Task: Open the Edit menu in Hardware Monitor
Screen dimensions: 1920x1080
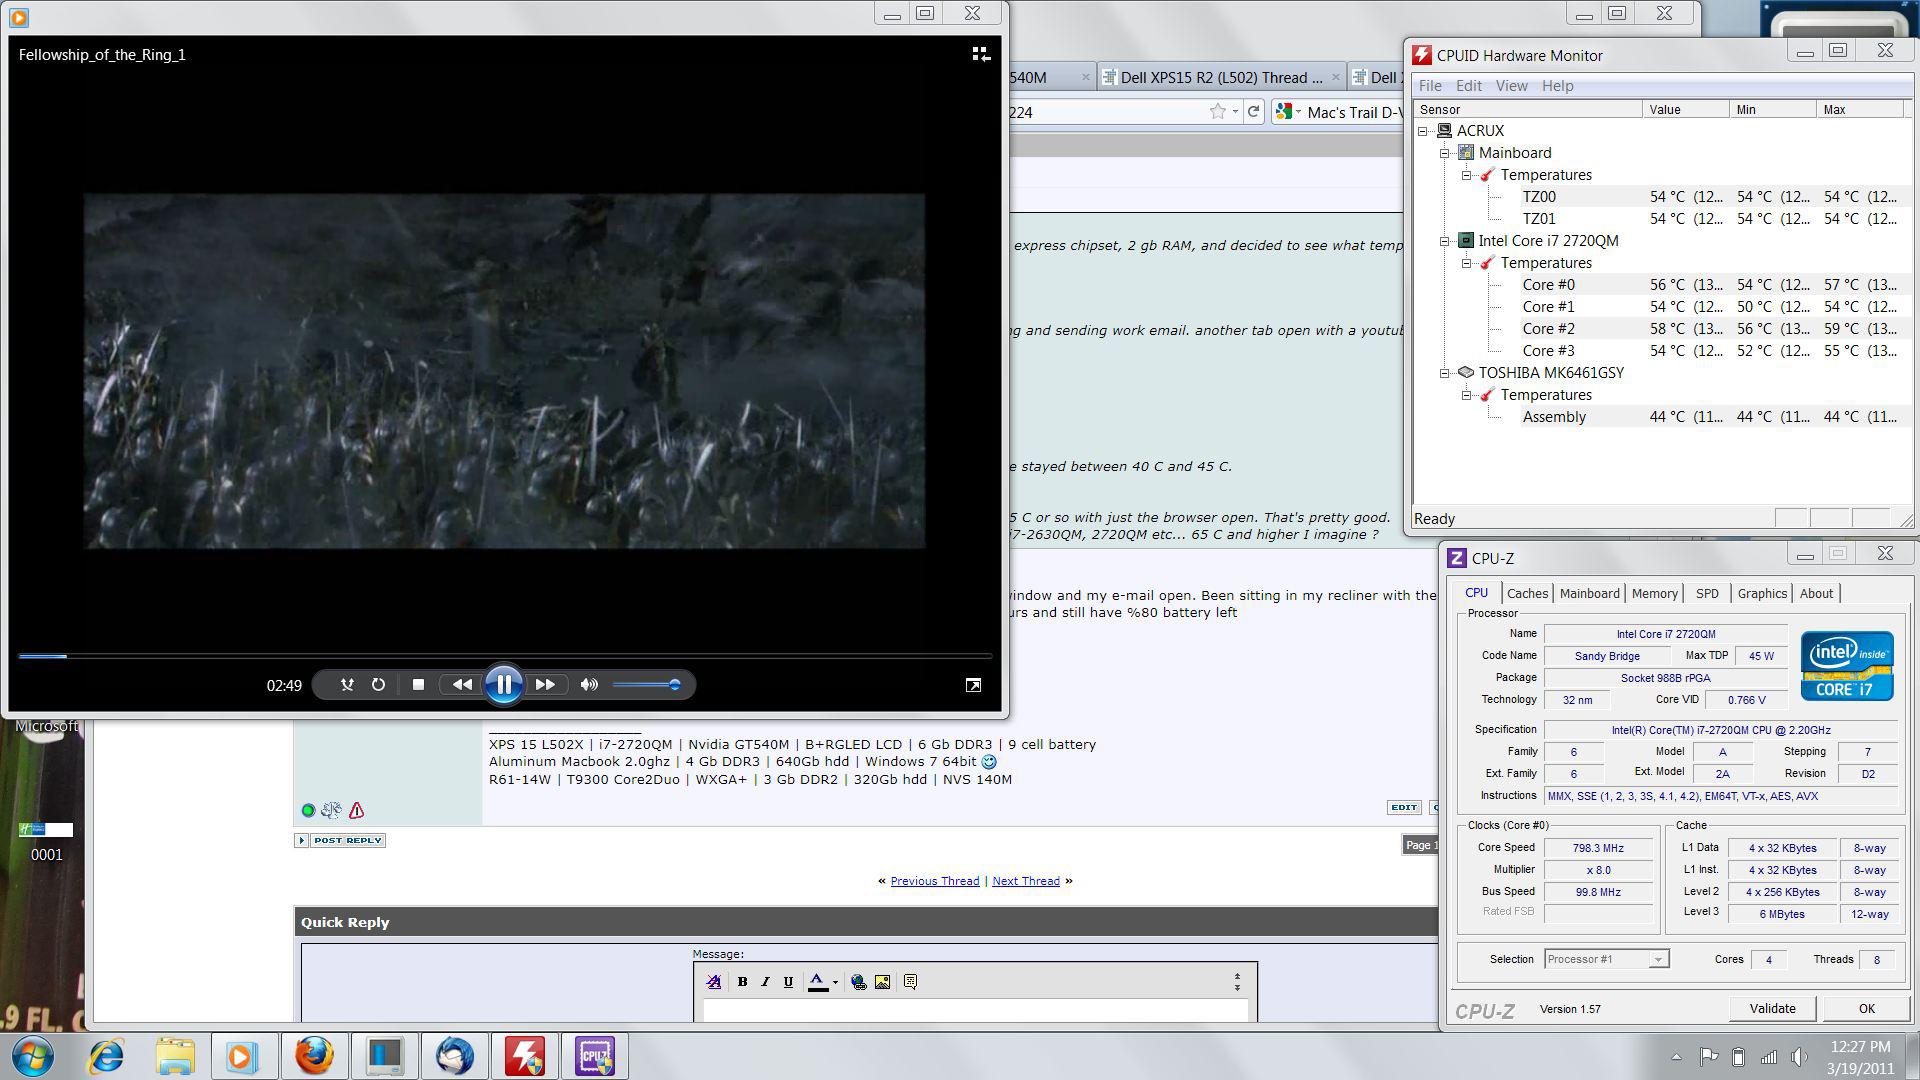Action: coord(1468,86)
